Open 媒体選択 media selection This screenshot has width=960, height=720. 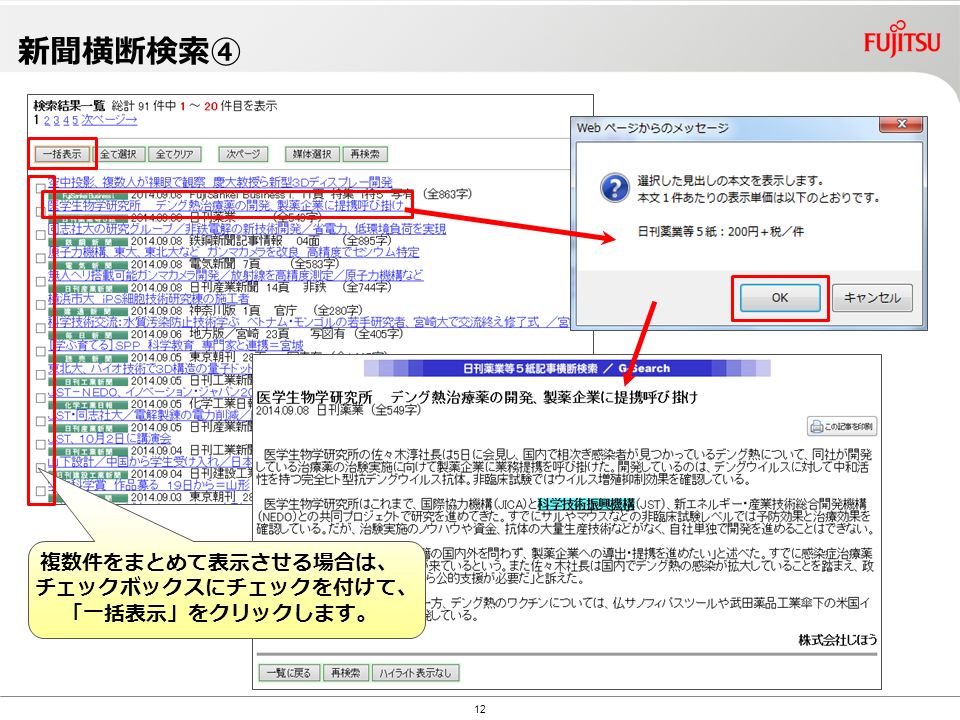[x=312, y=154]
